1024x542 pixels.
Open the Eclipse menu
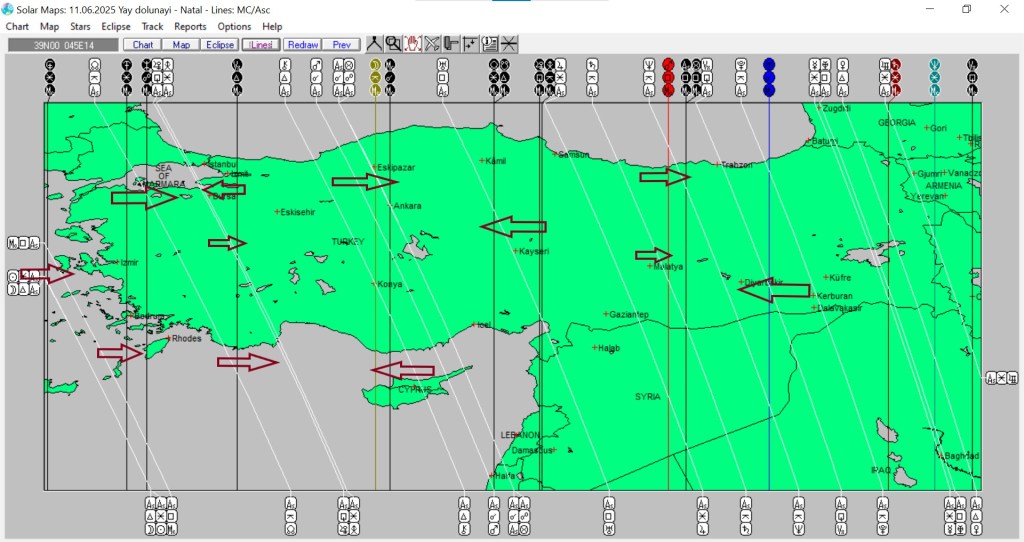coord(115,26)
